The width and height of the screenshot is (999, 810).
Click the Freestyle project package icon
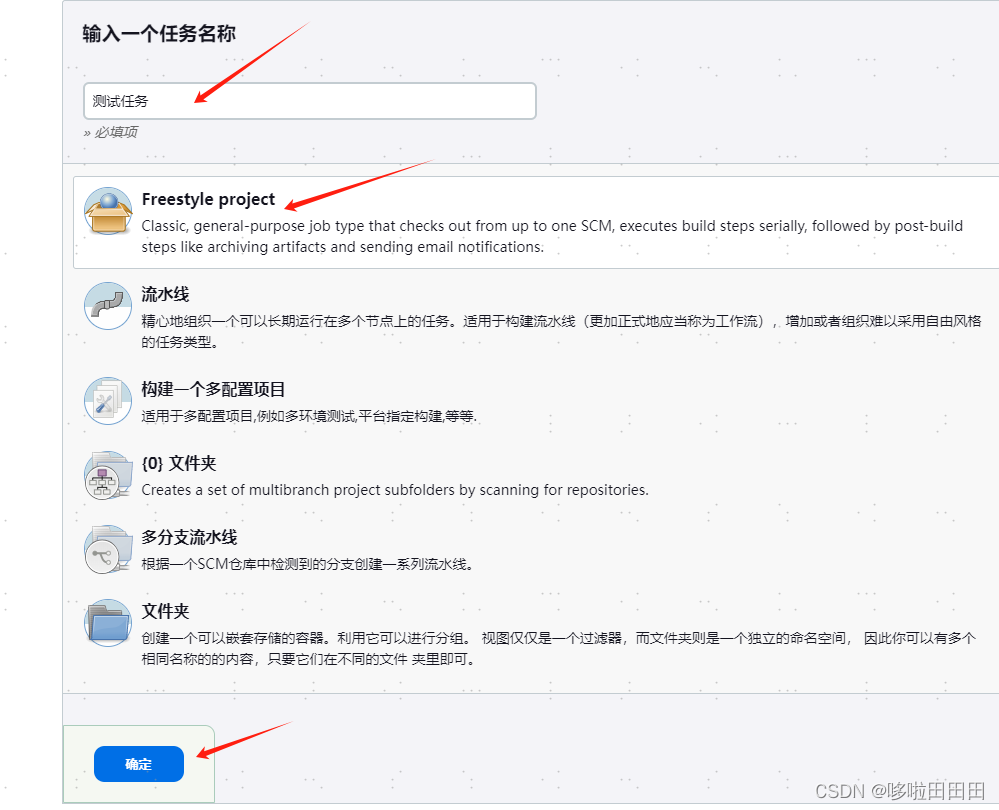click(107, 210)
